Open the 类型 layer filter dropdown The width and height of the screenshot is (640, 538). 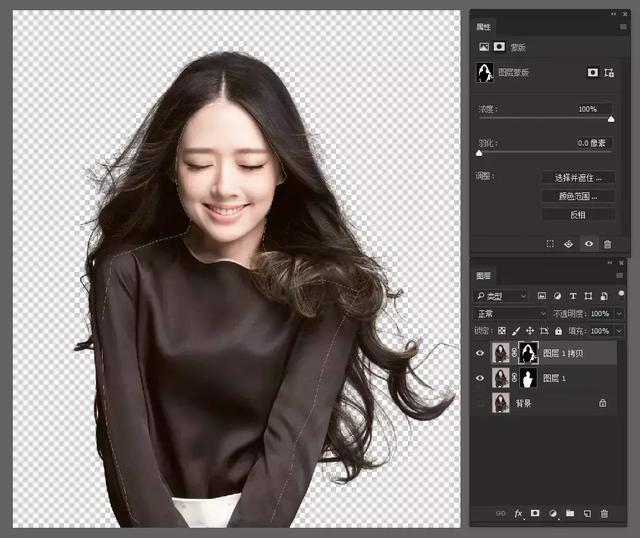(502, 296)
